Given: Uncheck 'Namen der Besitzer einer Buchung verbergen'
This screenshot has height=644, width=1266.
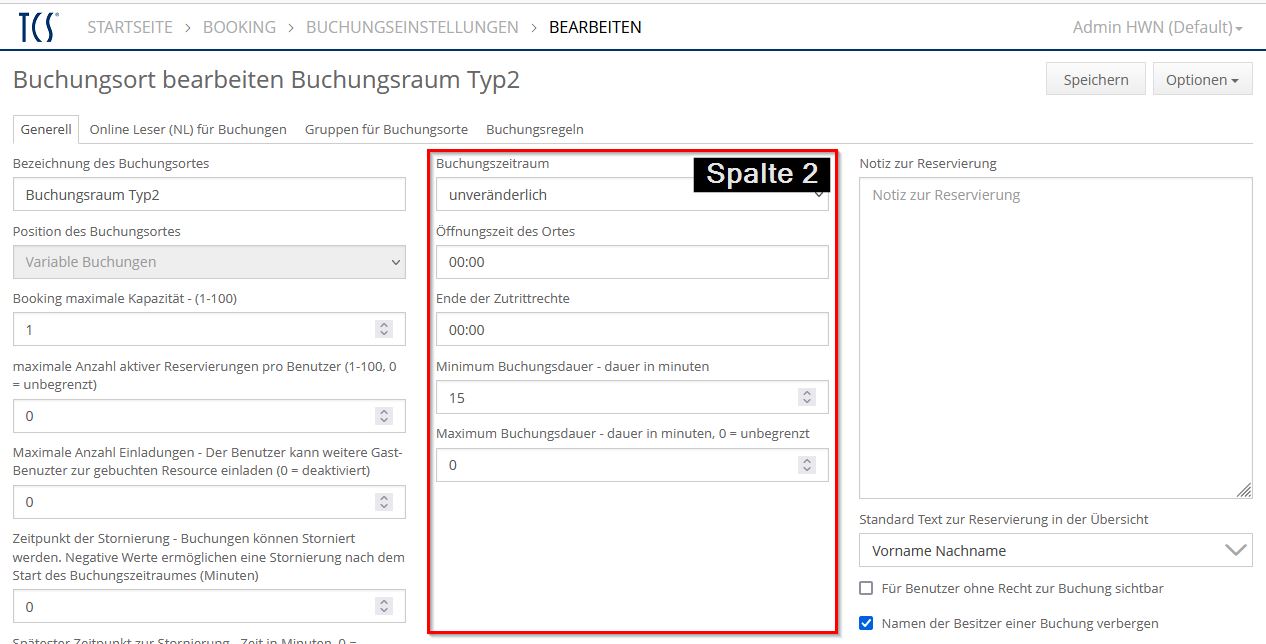Looking at the screenshot, I should coord(867,623).
